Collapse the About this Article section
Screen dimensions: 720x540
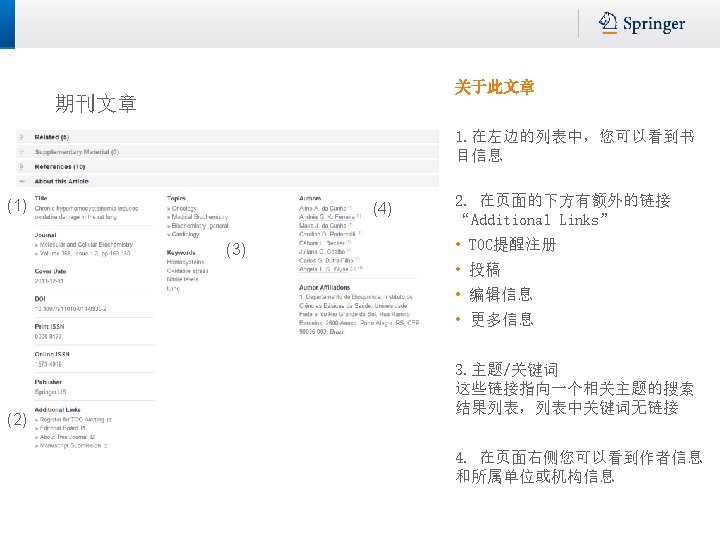point(227,181)
